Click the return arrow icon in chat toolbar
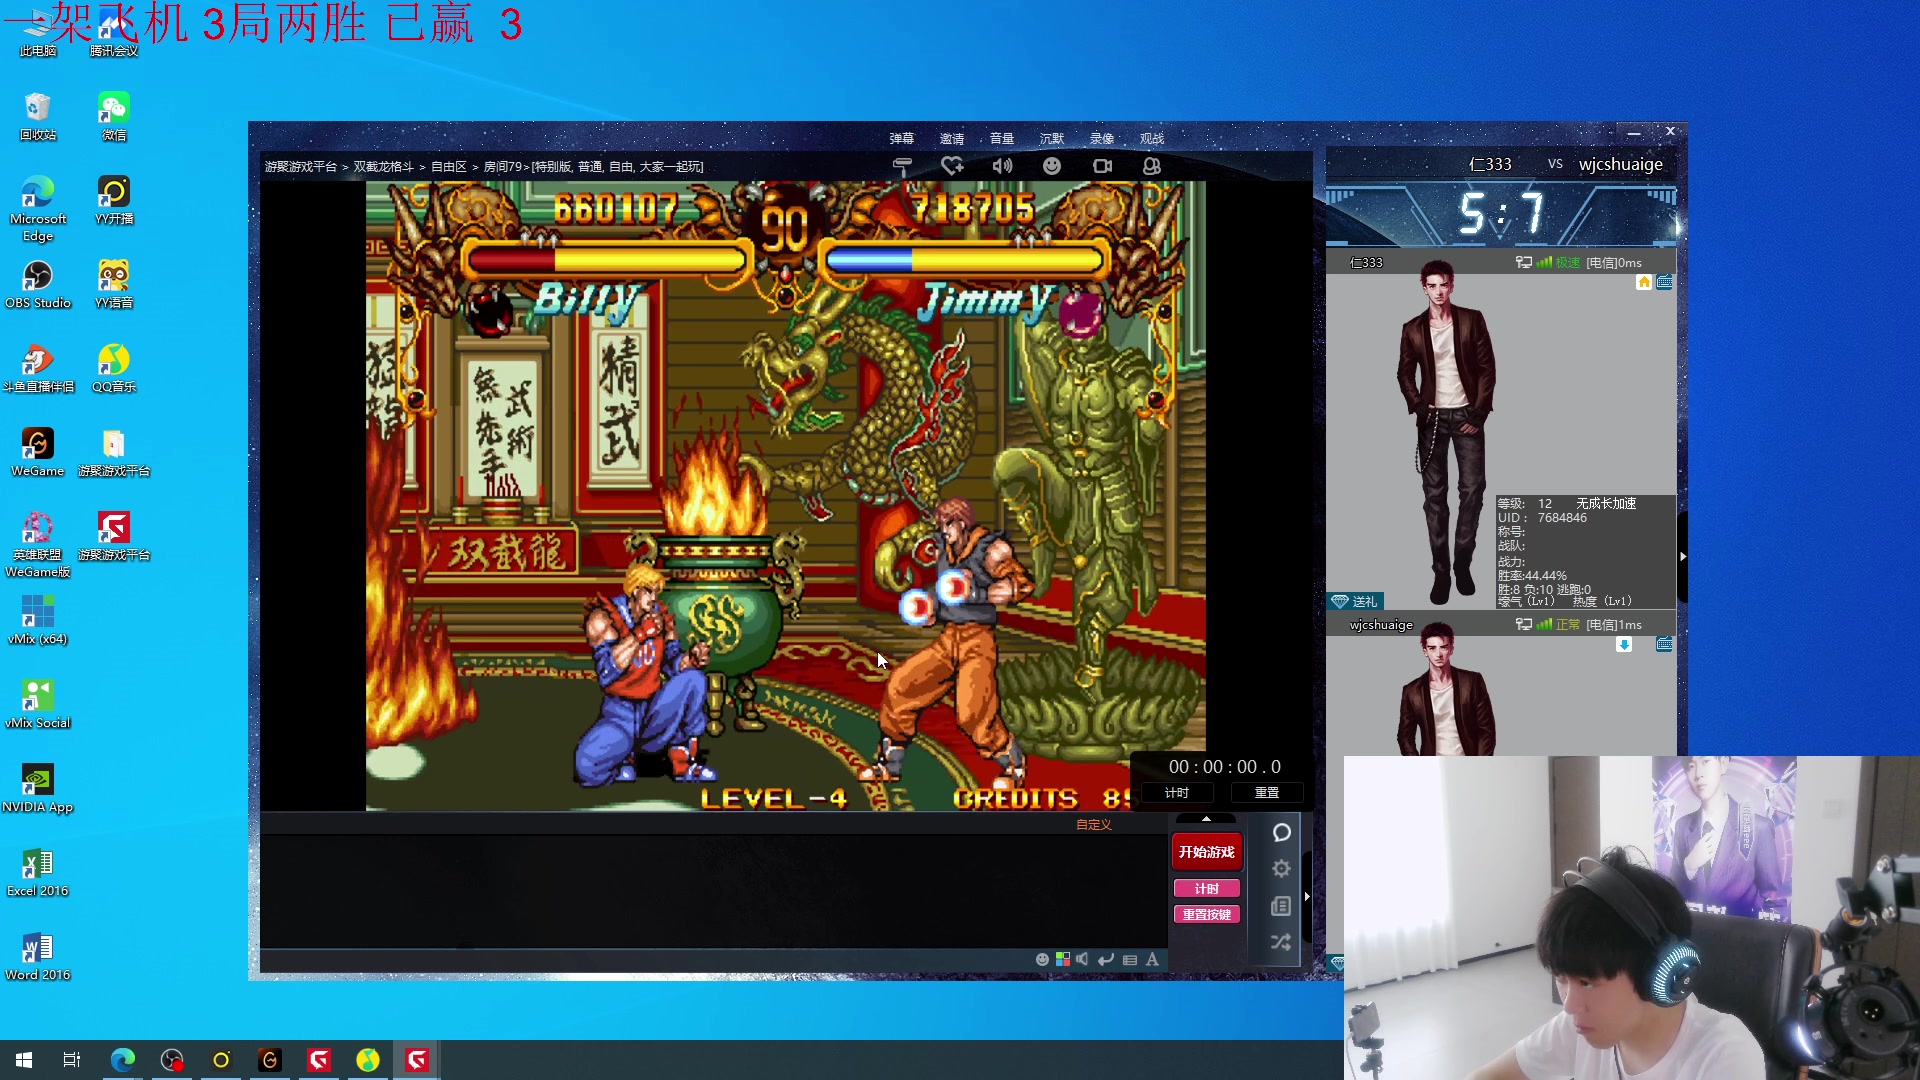Image resolution: width=1920 pixels, height=1080 pixels. [x=1106, y=959]
